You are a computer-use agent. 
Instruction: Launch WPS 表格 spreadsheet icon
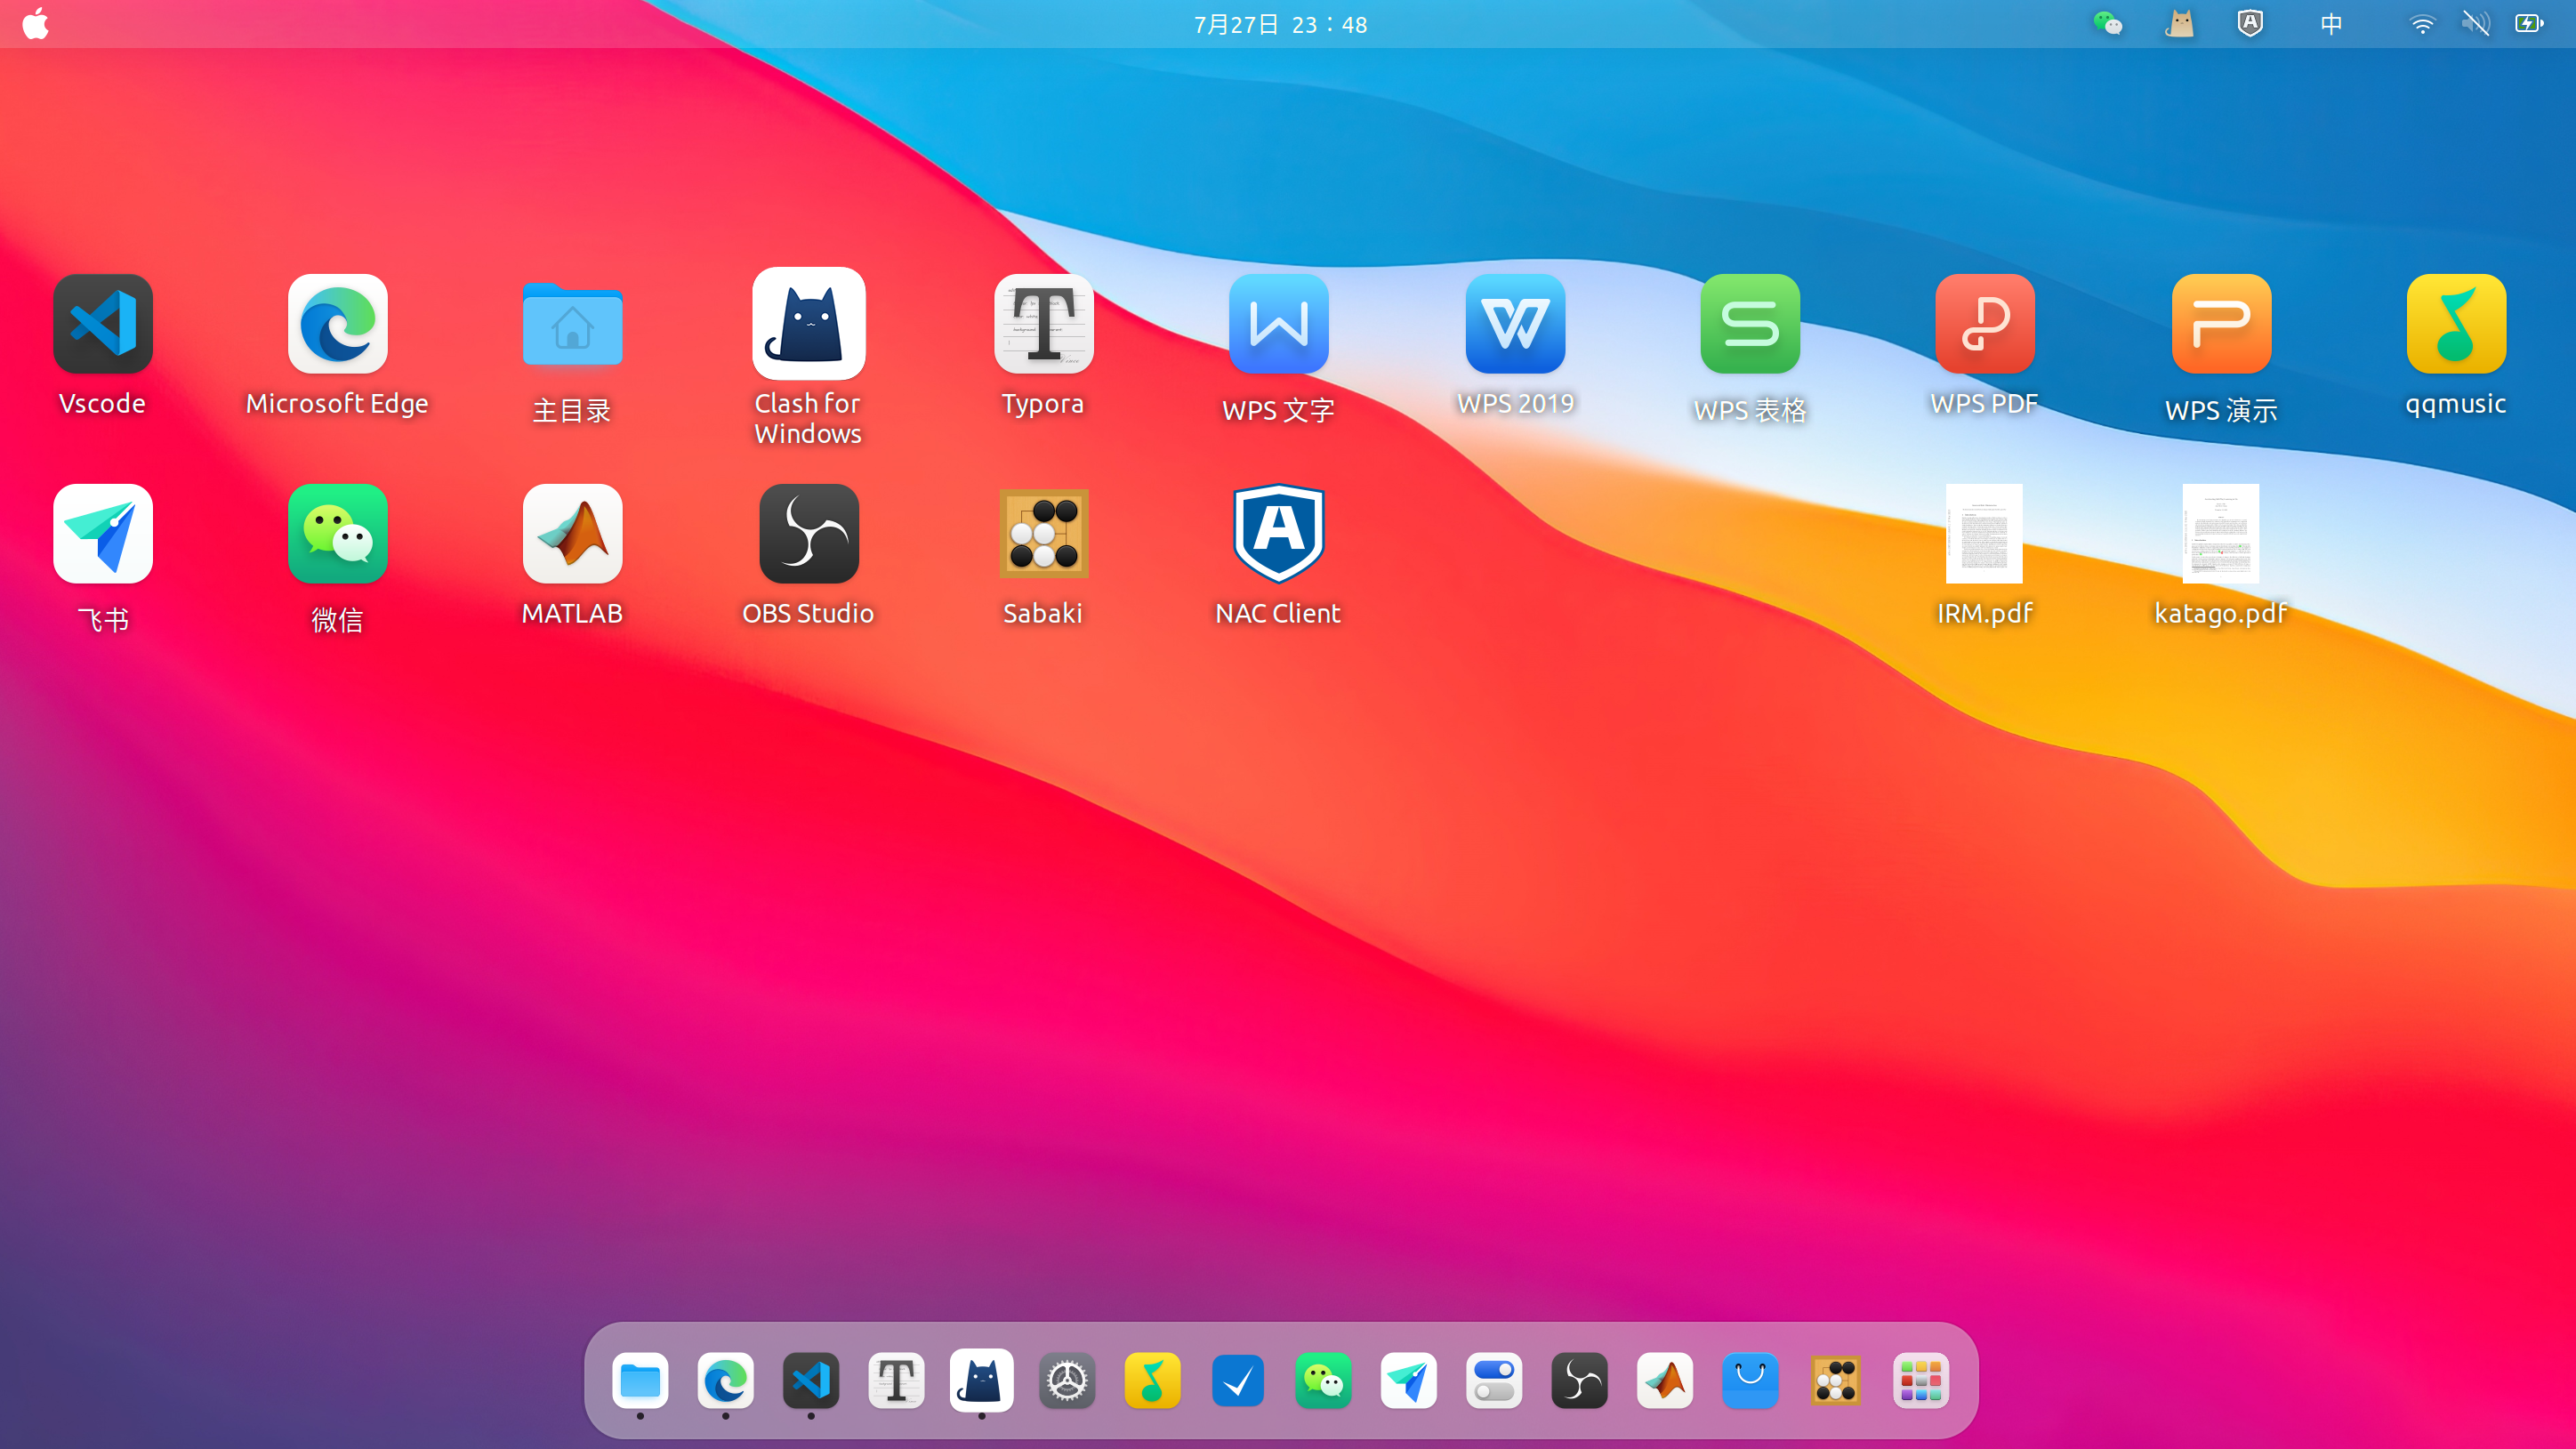point(1750,324)
